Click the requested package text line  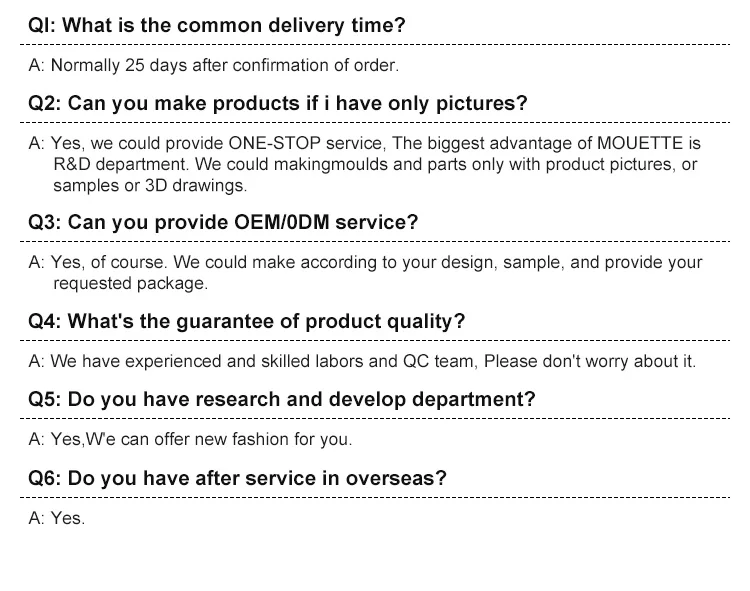pos(130,284)
